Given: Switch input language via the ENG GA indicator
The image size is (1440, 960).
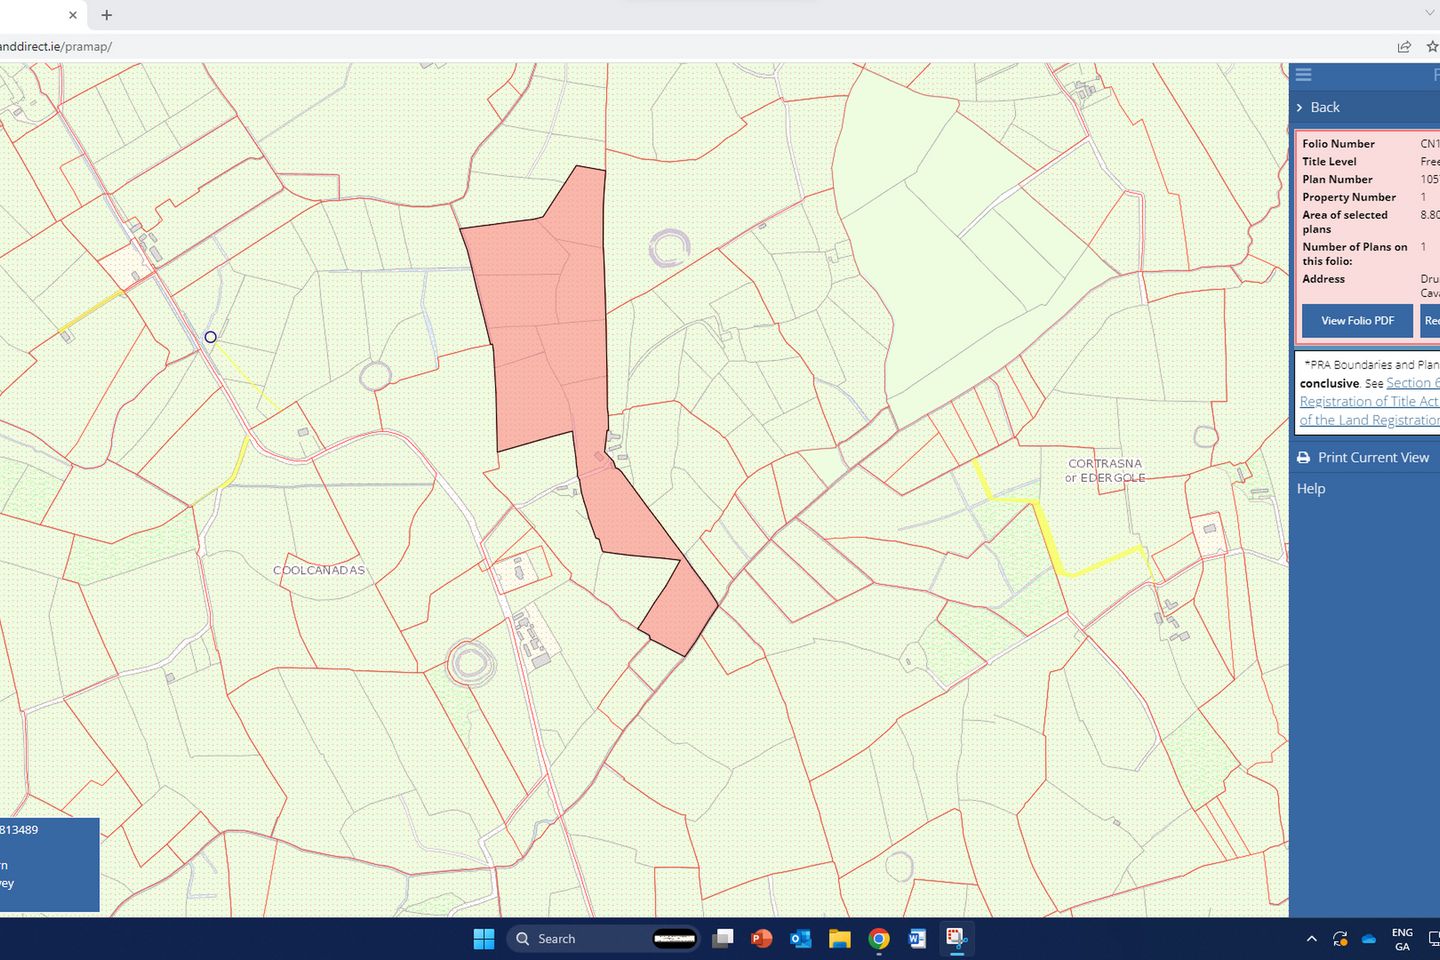Looking at the screenshot, I should tap(1402, 938).
